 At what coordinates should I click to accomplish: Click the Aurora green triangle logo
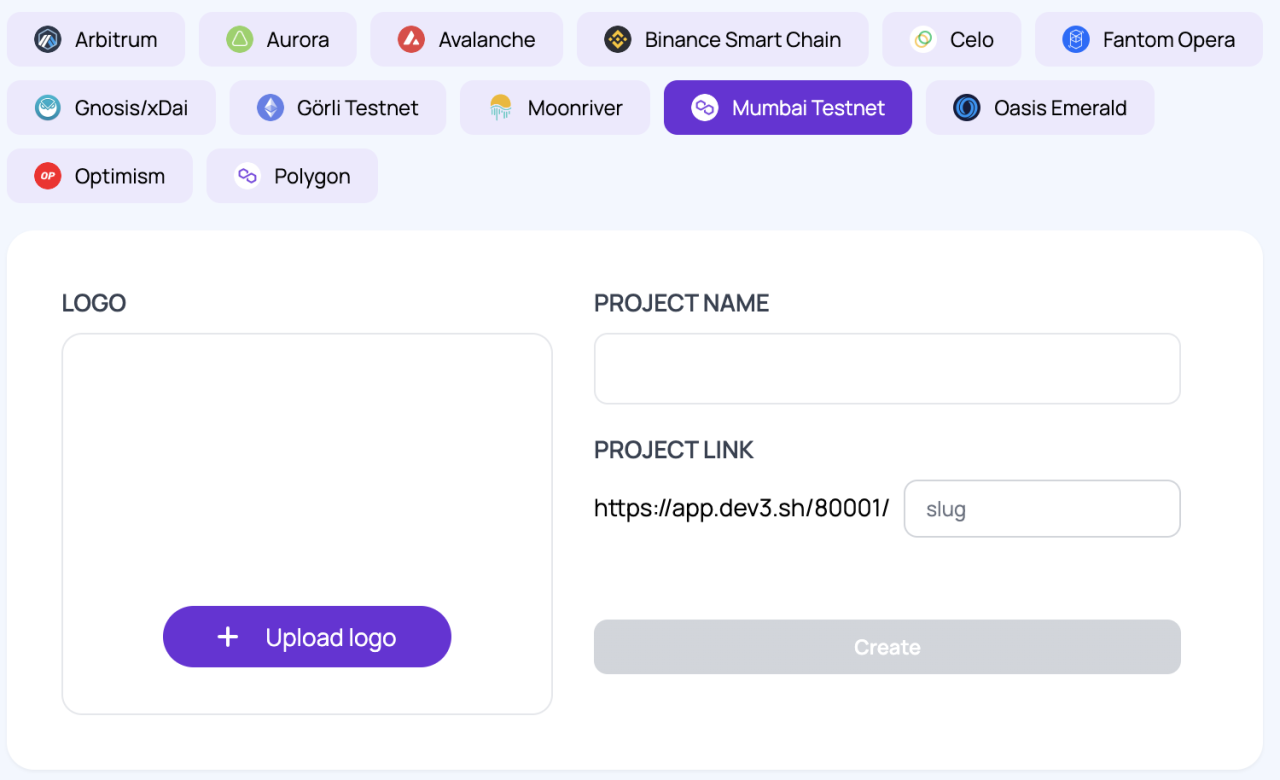click(x=239, y=39)
